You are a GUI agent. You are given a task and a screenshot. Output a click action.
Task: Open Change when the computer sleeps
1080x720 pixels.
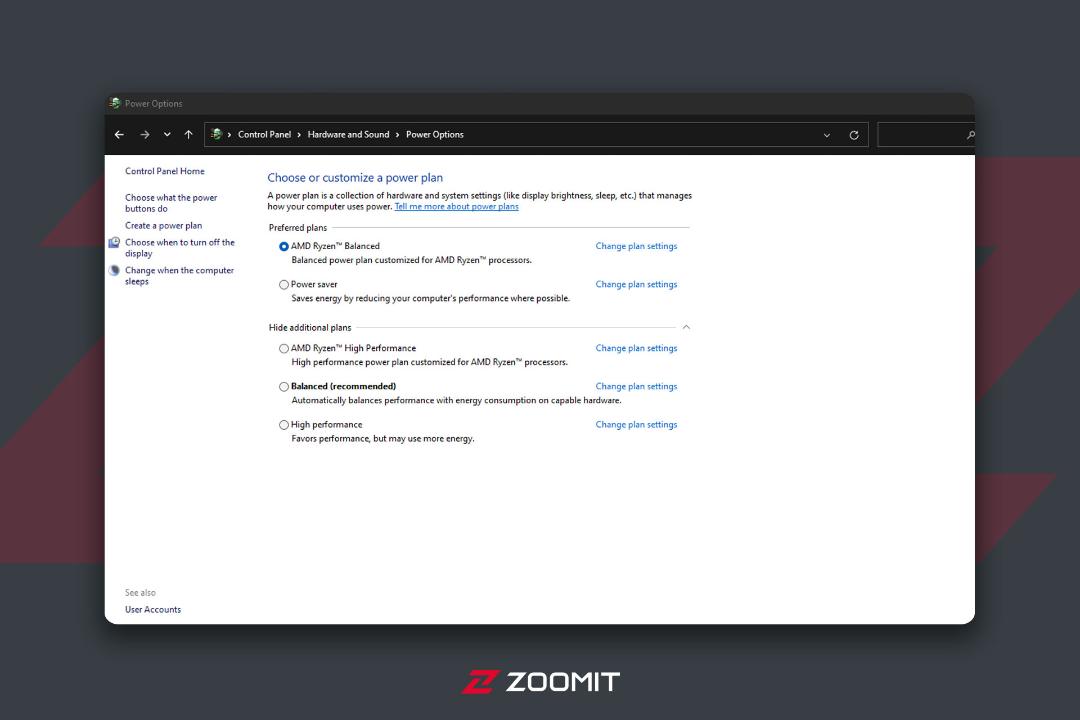pos(179,276)
